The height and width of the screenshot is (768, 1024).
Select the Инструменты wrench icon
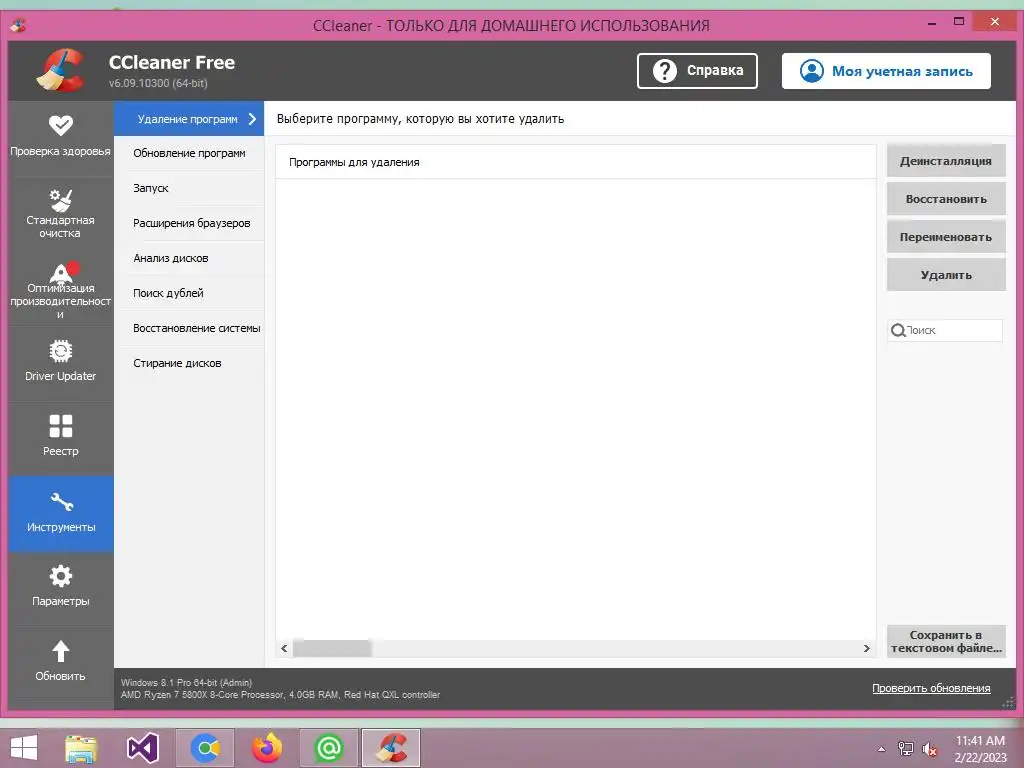click(61, 502)
